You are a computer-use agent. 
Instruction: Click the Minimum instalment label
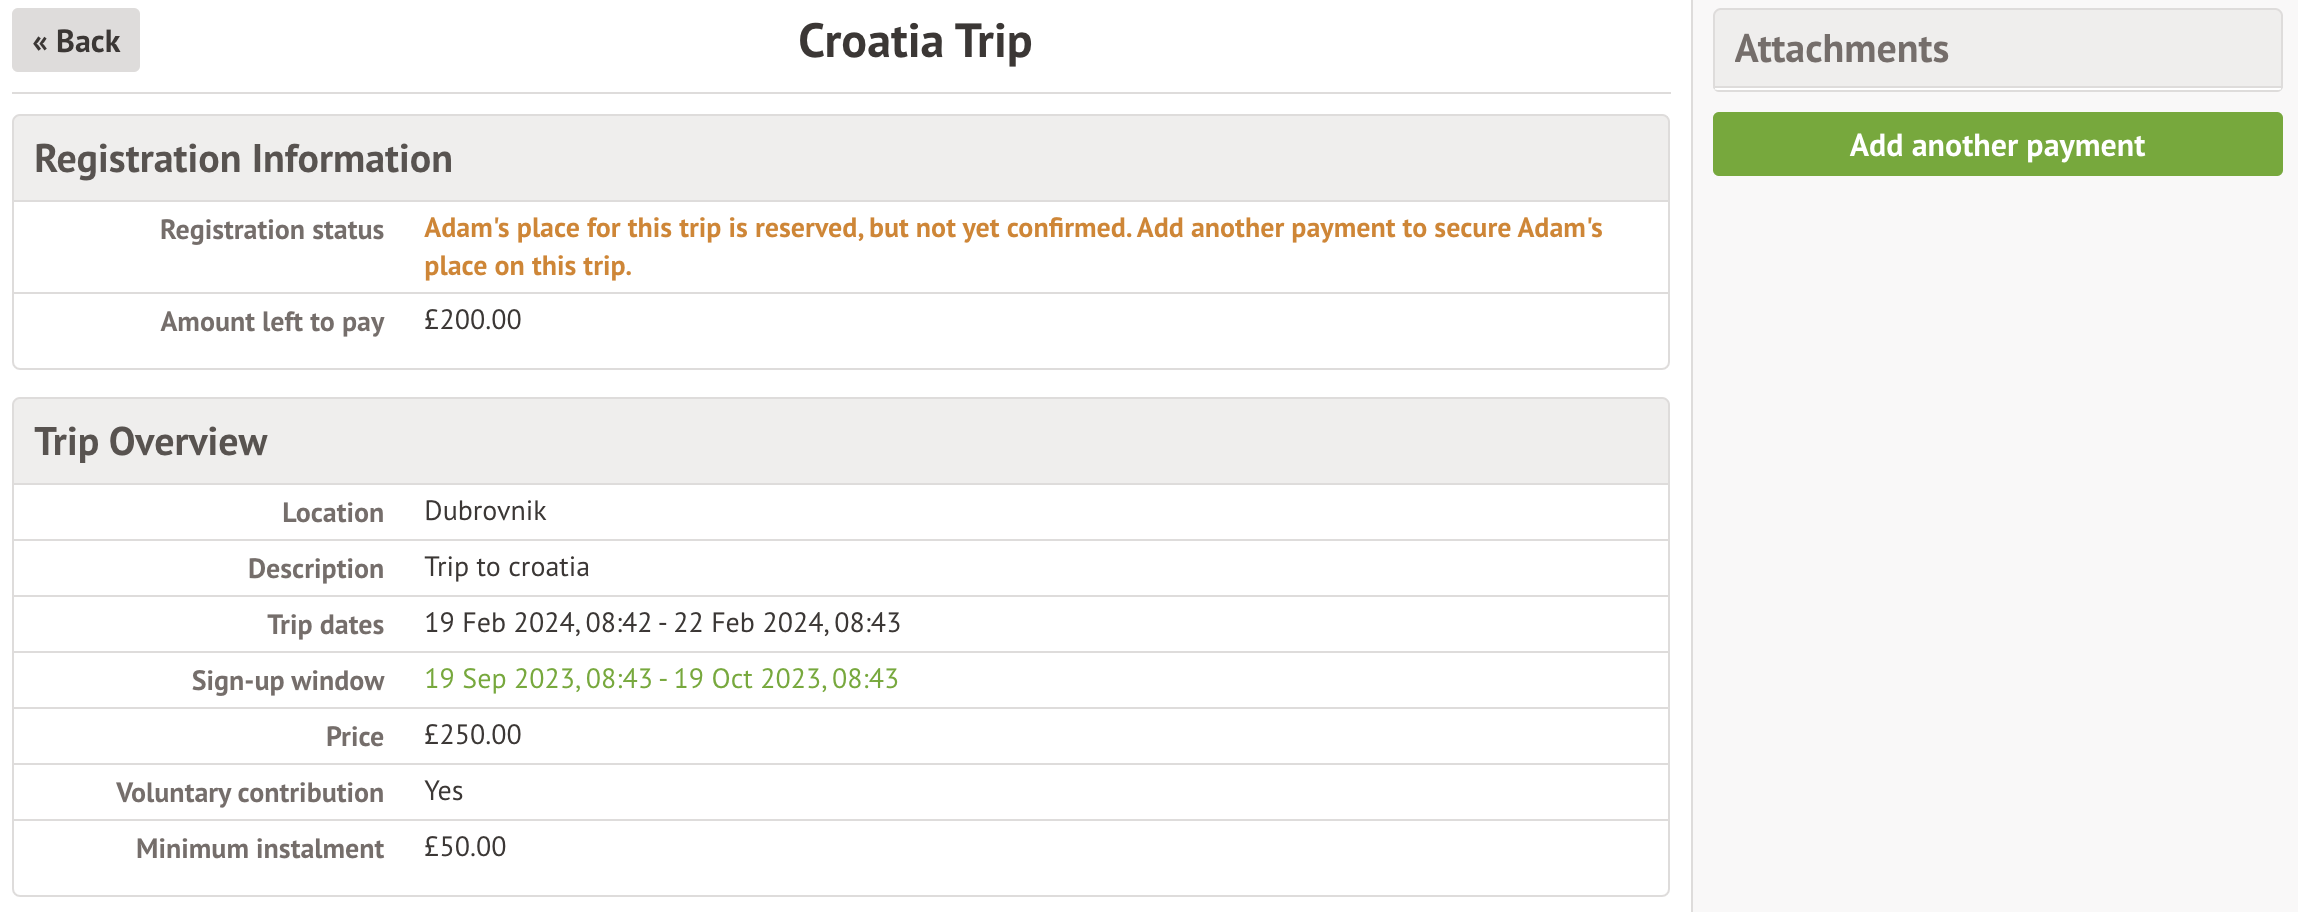tap(260, 849)
